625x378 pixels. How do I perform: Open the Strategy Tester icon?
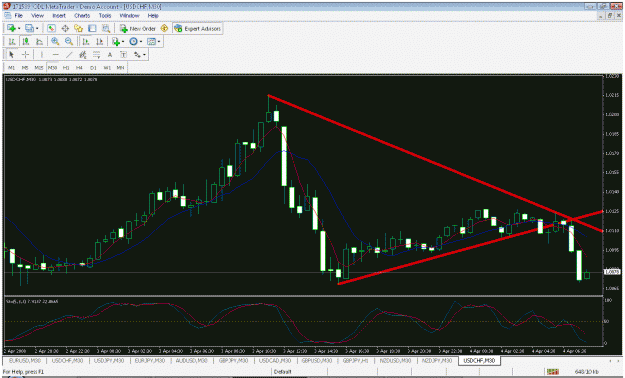click(106, 28)
